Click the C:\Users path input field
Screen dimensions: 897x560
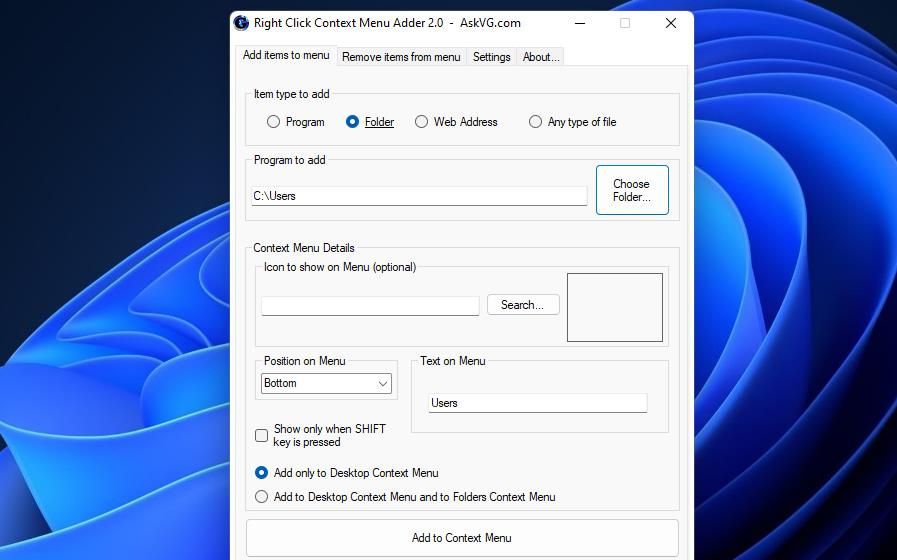tap(419, 196)
